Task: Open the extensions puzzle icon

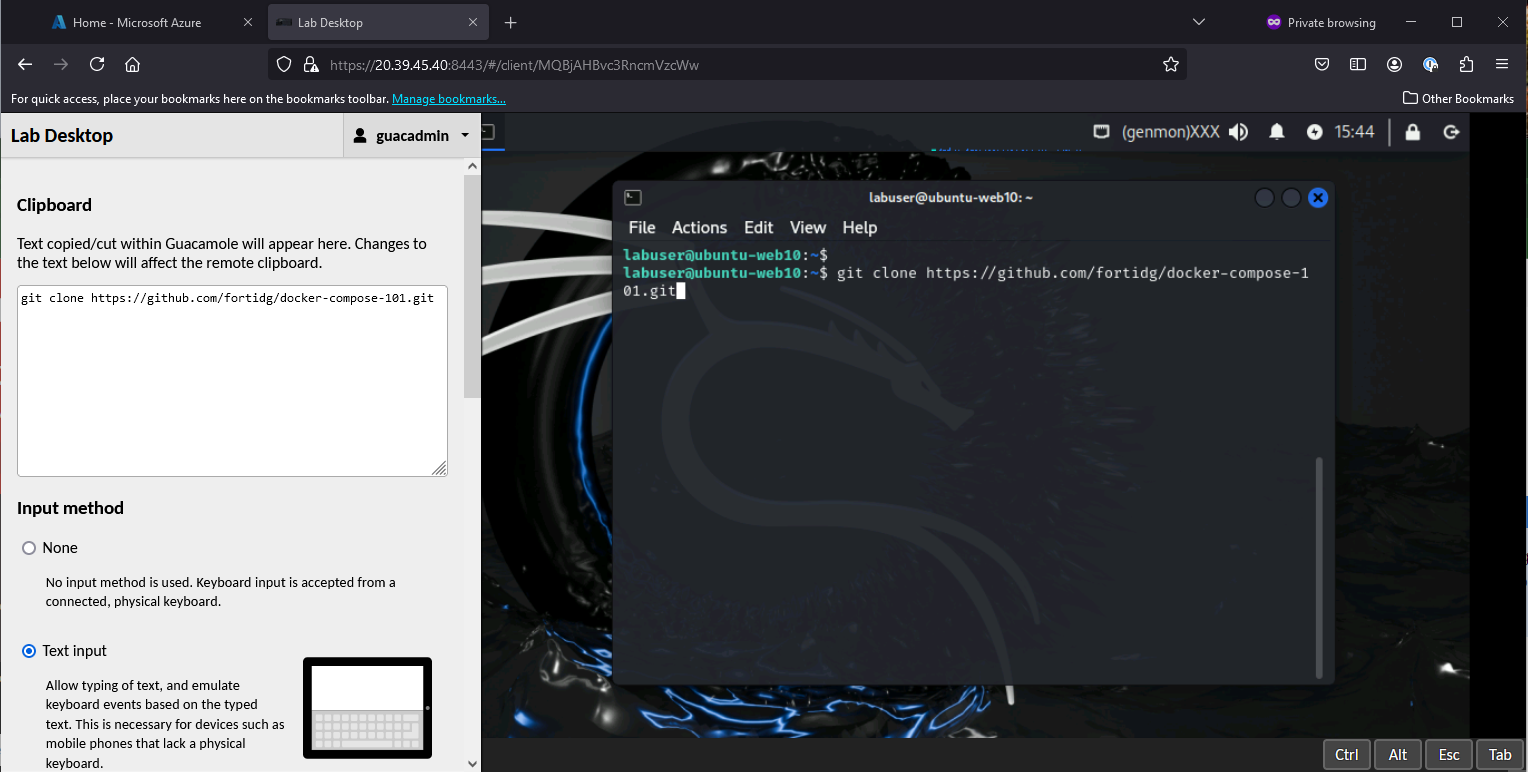Action: pyautogui.click(x=1466, y=64)
